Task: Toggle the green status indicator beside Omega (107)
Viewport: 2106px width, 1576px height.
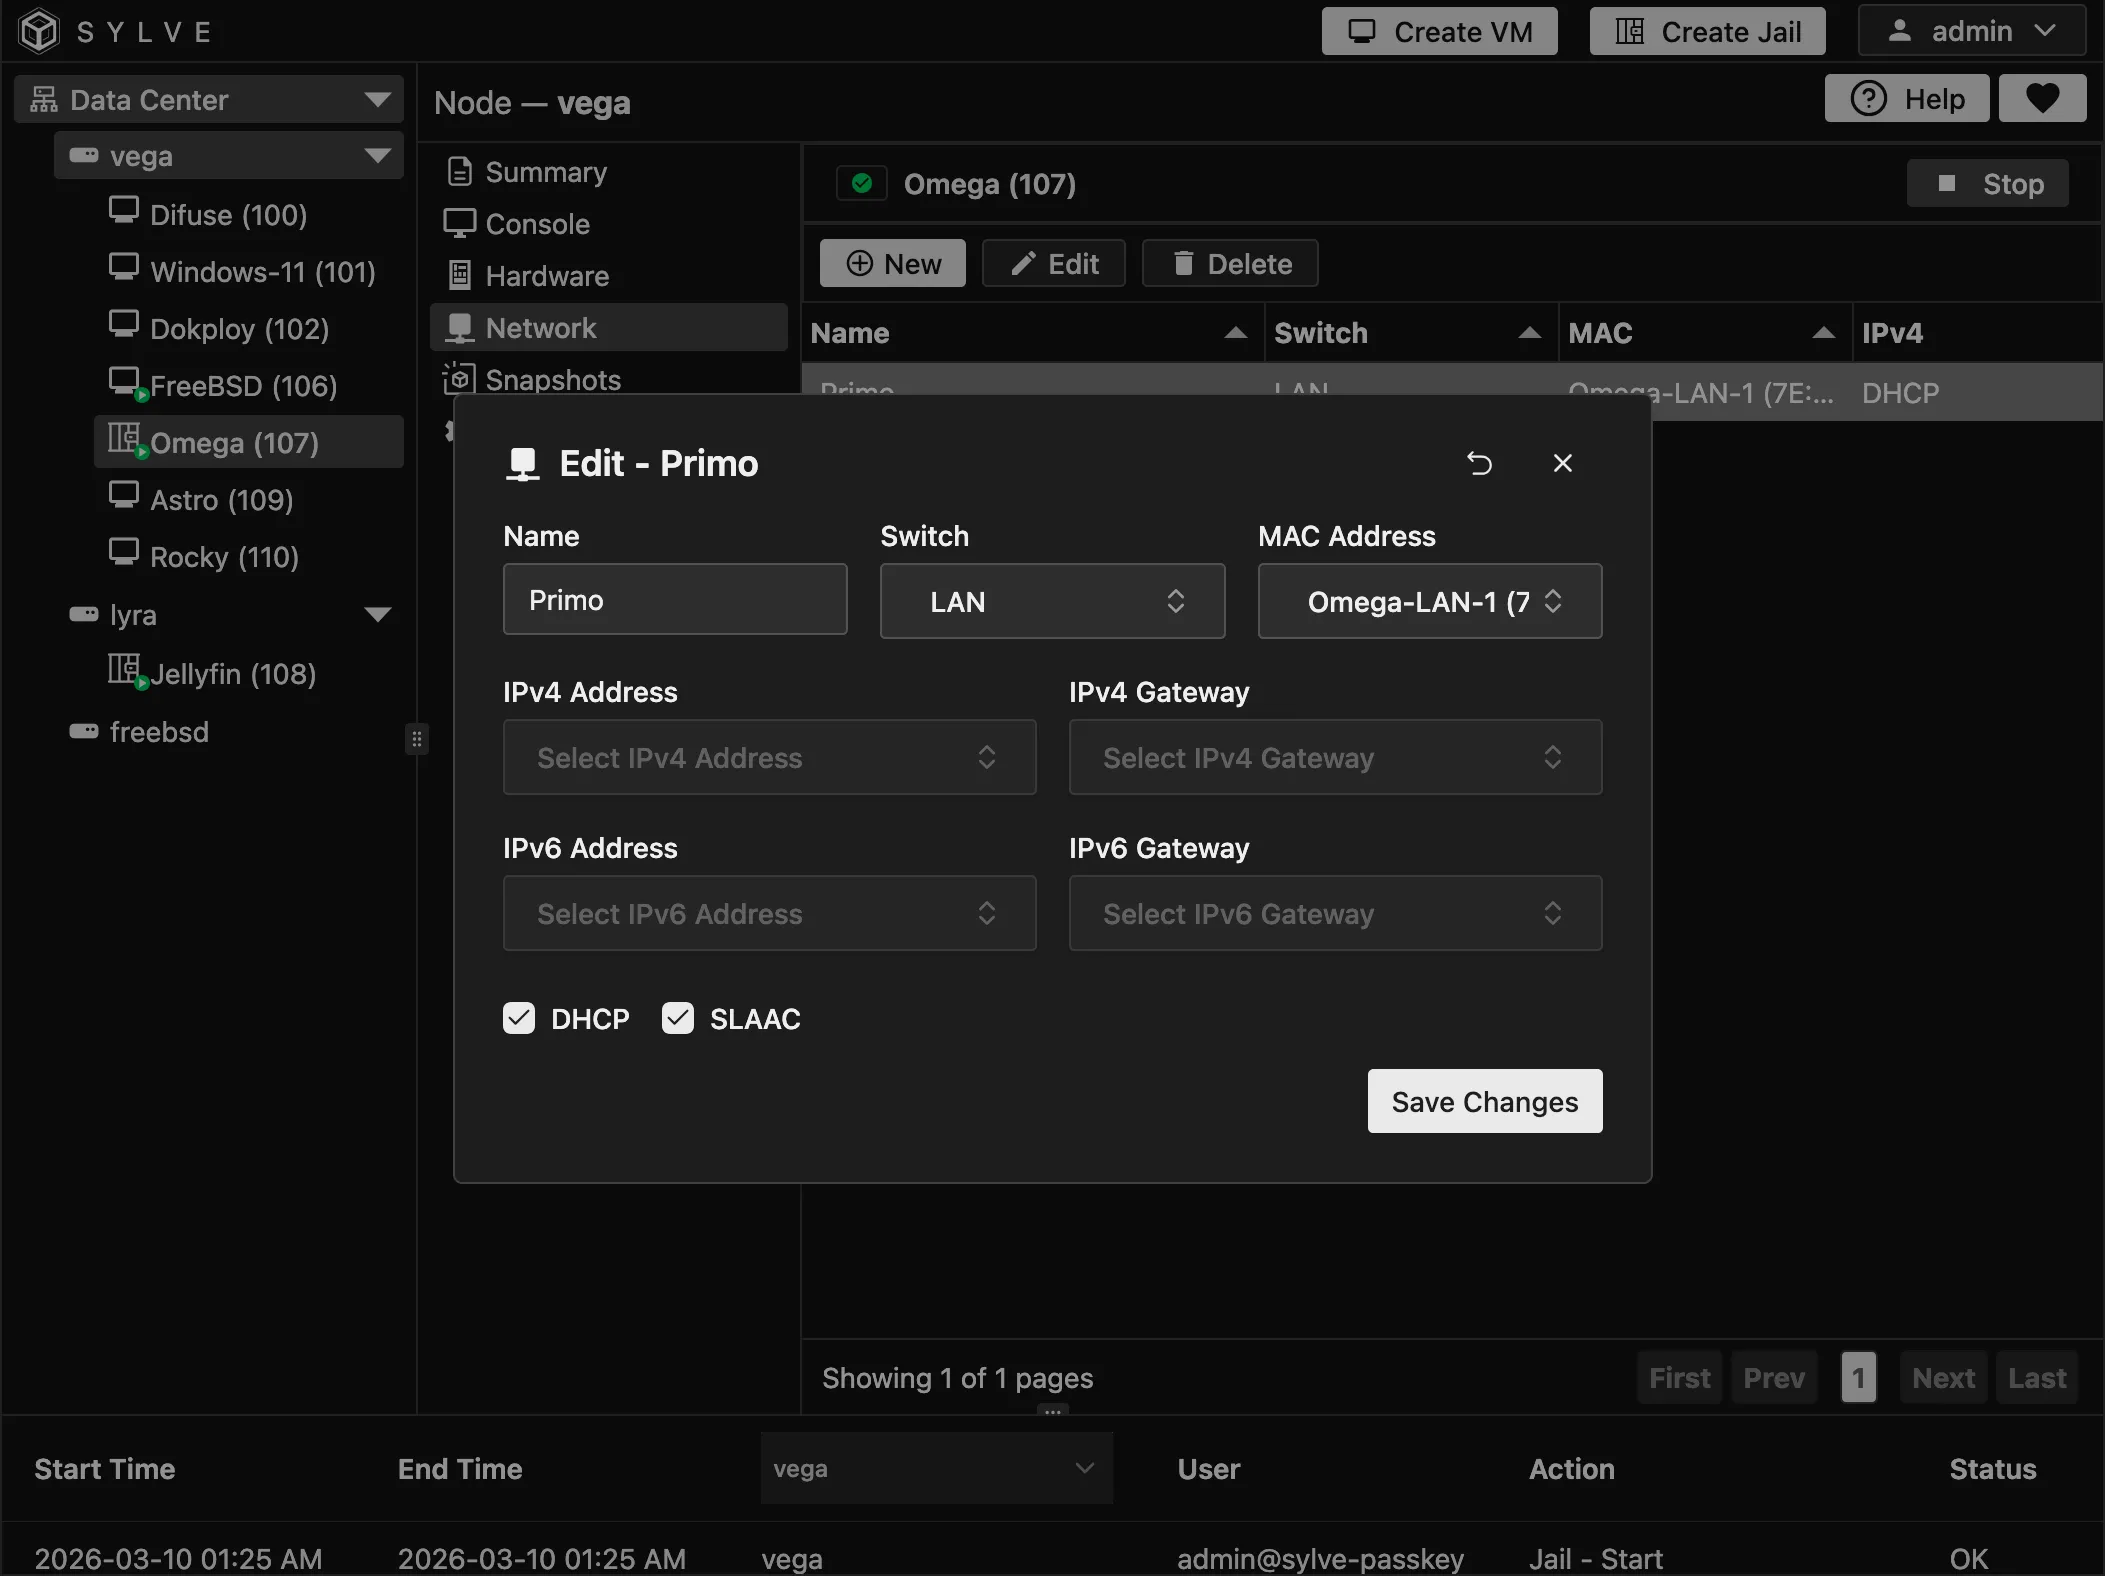Action: click(x=861, y=183)
